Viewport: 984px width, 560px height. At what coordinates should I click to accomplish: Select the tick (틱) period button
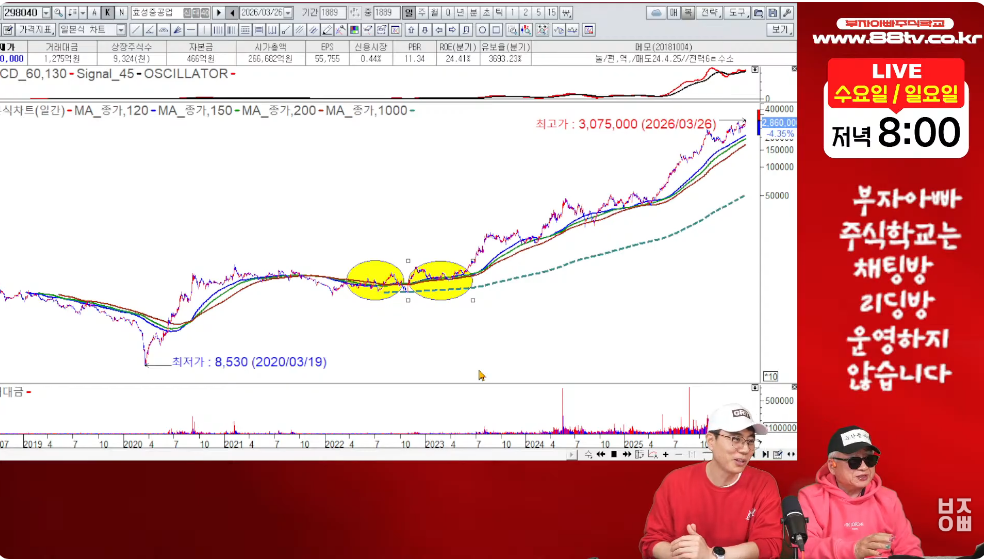[x=499, y=13]
